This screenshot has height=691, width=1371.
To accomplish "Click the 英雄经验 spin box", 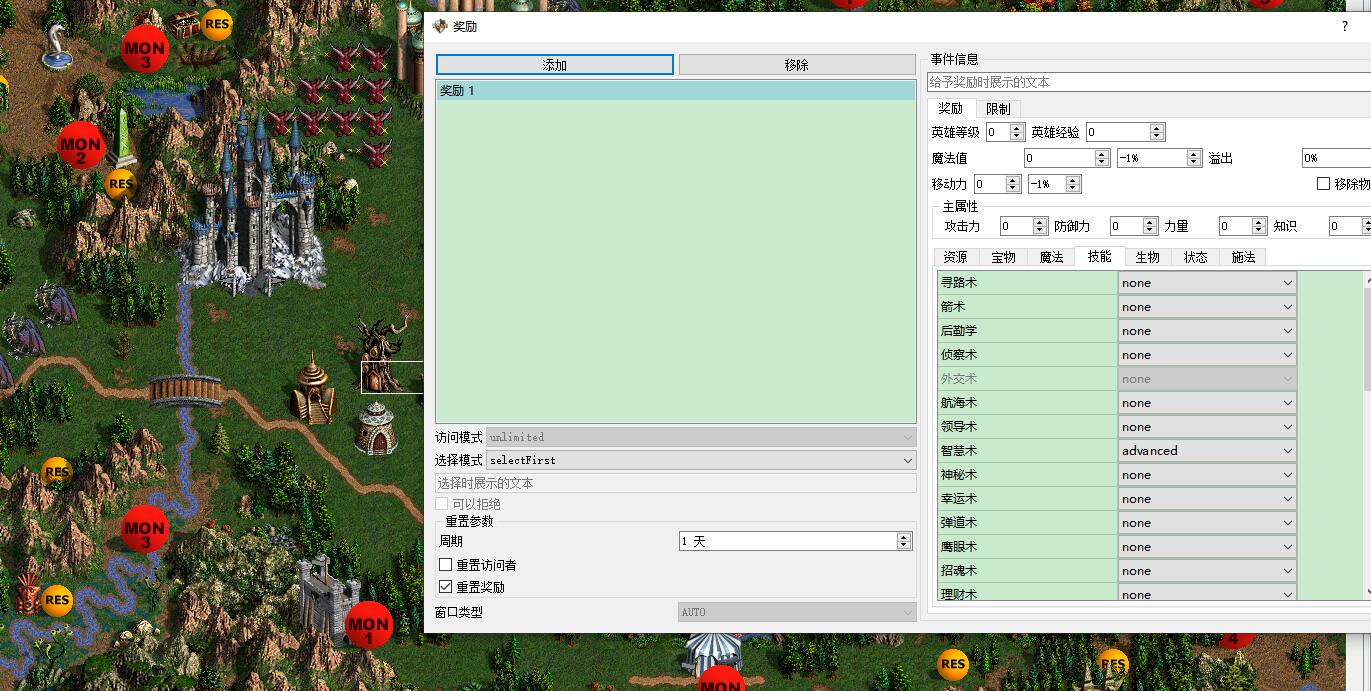I will click(1125, 132).
